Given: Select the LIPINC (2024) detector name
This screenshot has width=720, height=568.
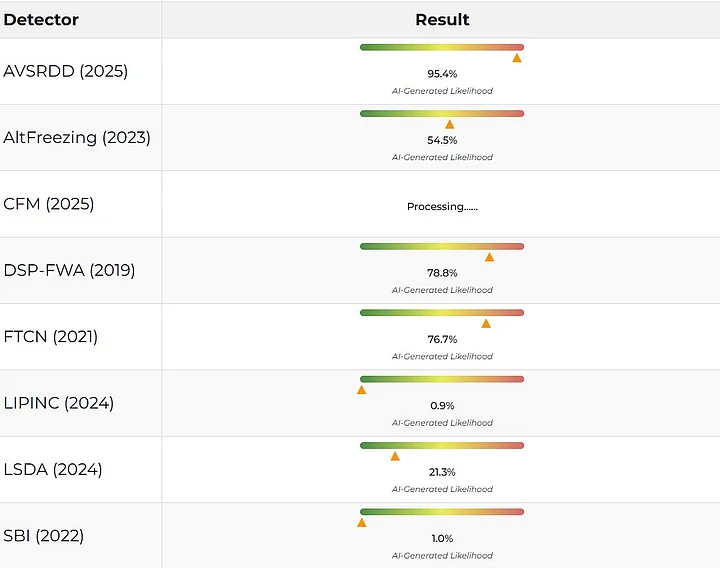Looking at the screenshot, I should coord(59,403).
